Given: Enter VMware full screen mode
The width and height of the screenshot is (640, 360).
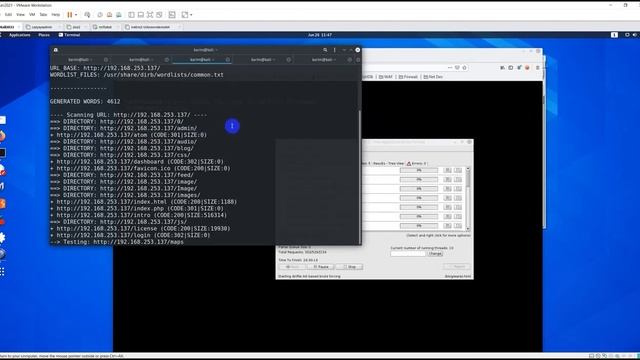Looking at the screenshot, I should tap(150, 15).
